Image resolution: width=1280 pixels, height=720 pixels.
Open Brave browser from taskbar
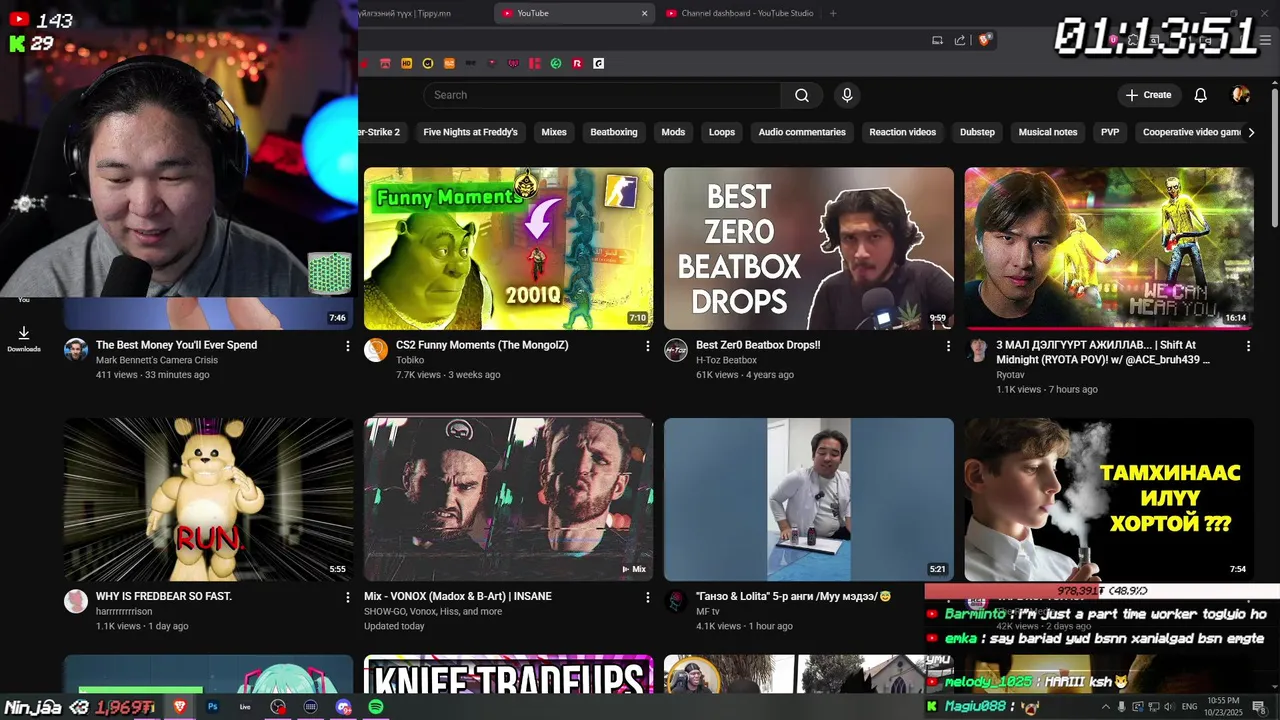[x=180, y=707]
